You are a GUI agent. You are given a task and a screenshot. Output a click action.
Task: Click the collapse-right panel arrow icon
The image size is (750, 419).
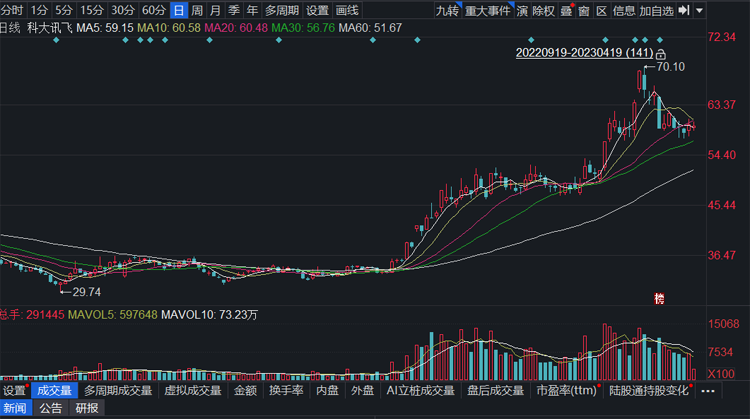[684, 10]
